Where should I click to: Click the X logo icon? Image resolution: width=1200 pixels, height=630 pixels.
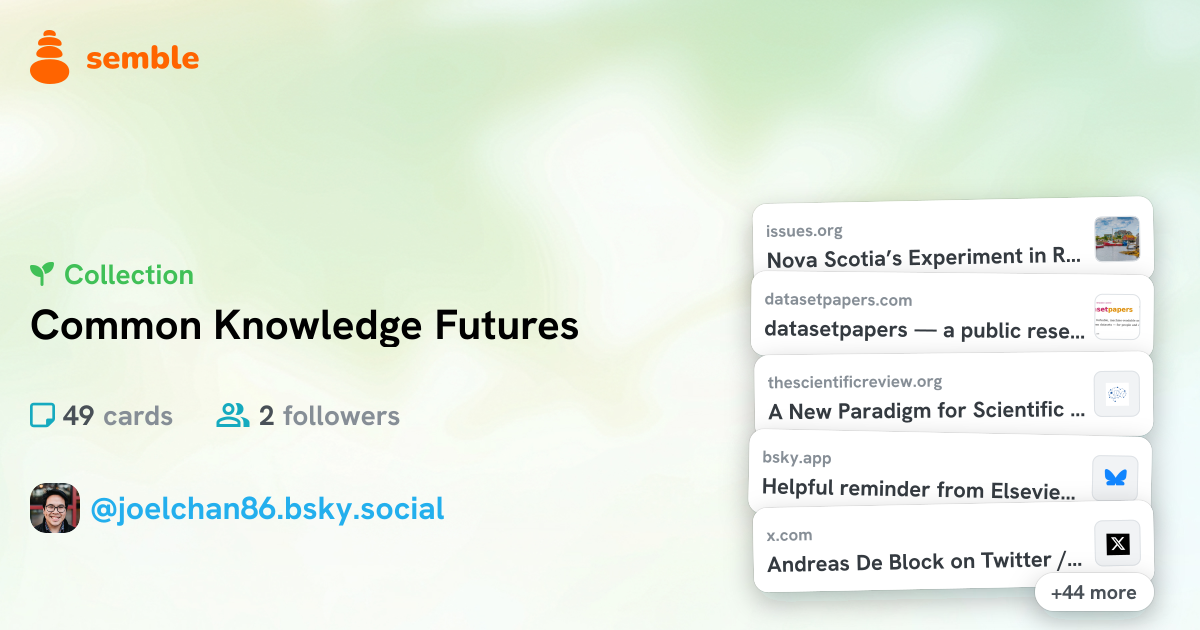point(1117,544)
